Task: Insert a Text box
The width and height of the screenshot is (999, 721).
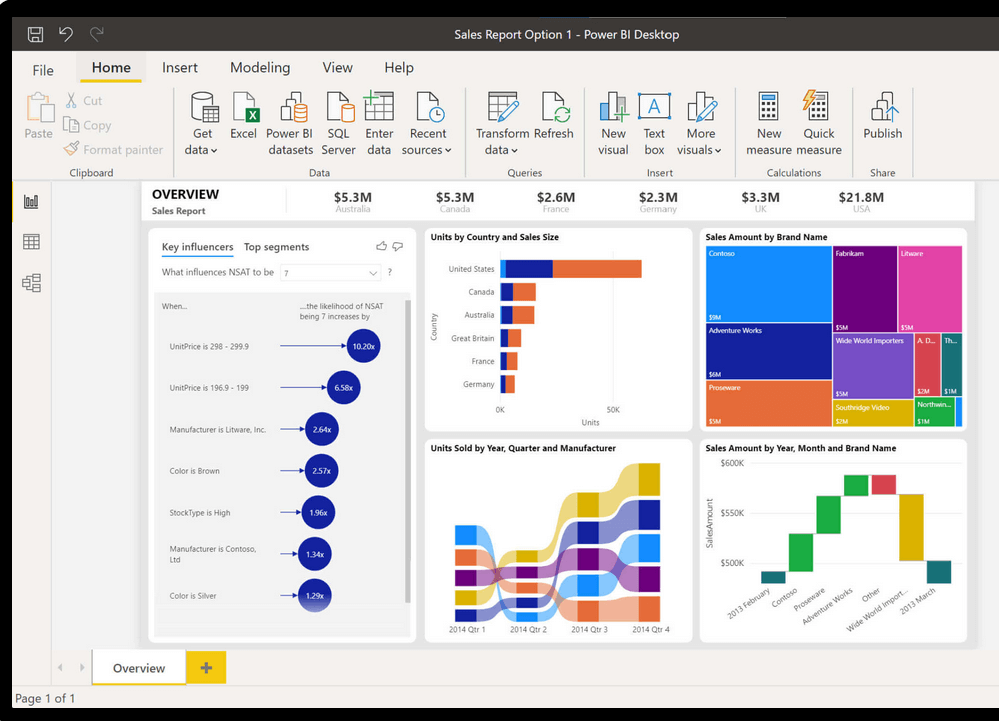Action: pyautogui.click(x=654, y=124)
